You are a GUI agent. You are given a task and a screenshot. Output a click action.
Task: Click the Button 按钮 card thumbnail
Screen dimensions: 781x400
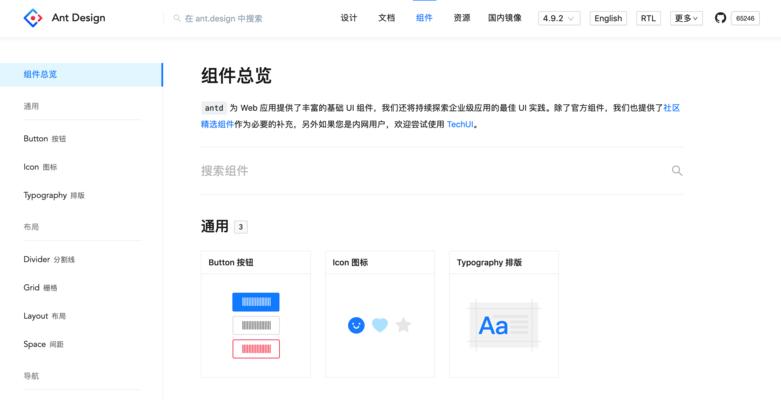tap(256, 325)
